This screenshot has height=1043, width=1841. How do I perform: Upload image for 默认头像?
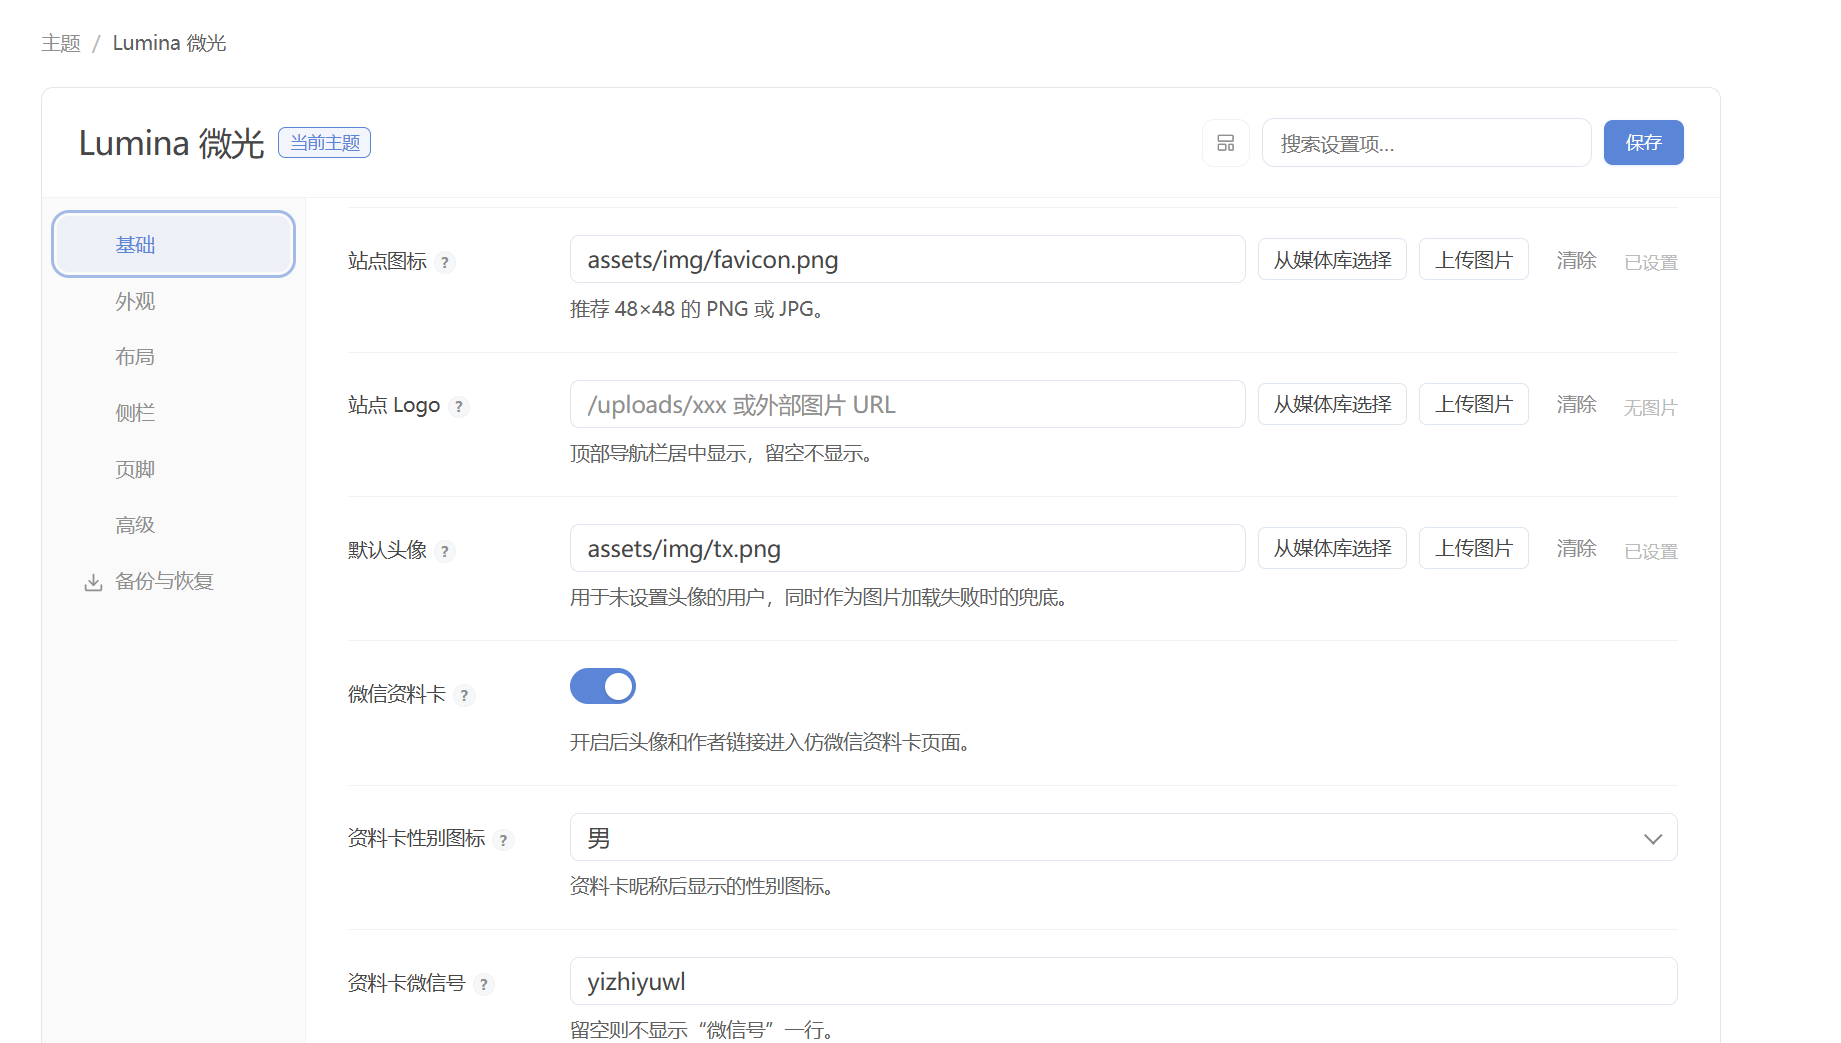1473,548
